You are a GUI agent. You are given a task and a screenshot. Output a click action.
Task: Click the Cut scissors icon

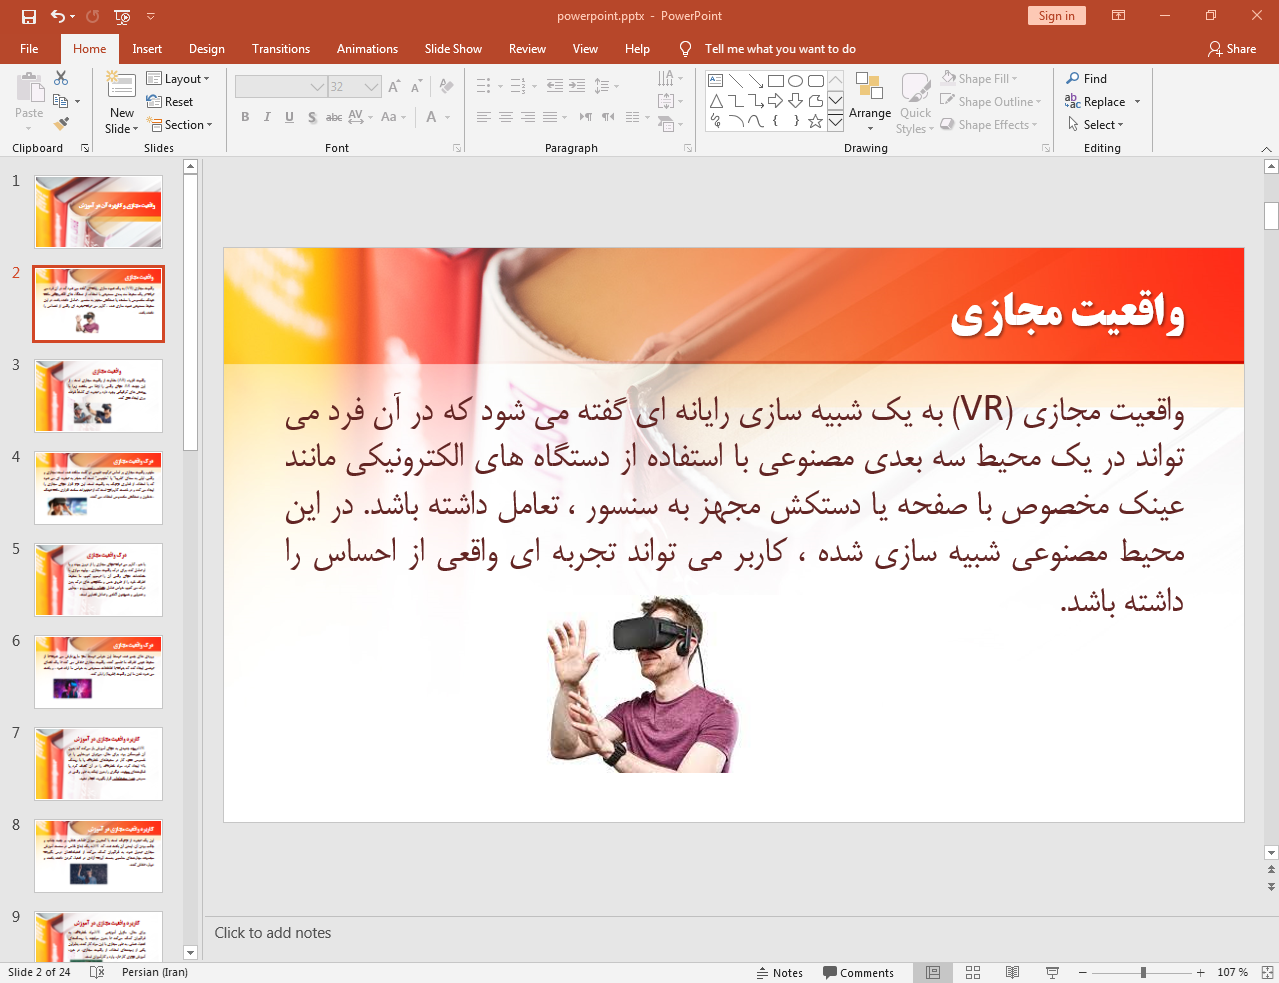coord(61,78)
